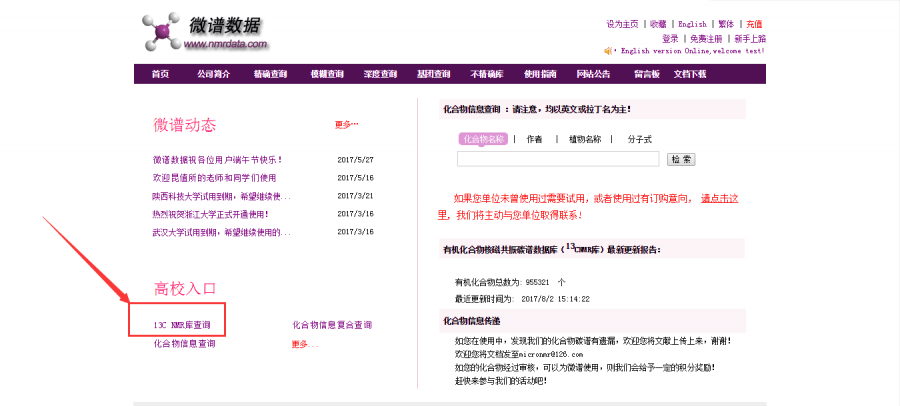The width and height of the screenshot is (900, 406).
Task: Select the 植物名称 search tab
Action: [585, 140]
